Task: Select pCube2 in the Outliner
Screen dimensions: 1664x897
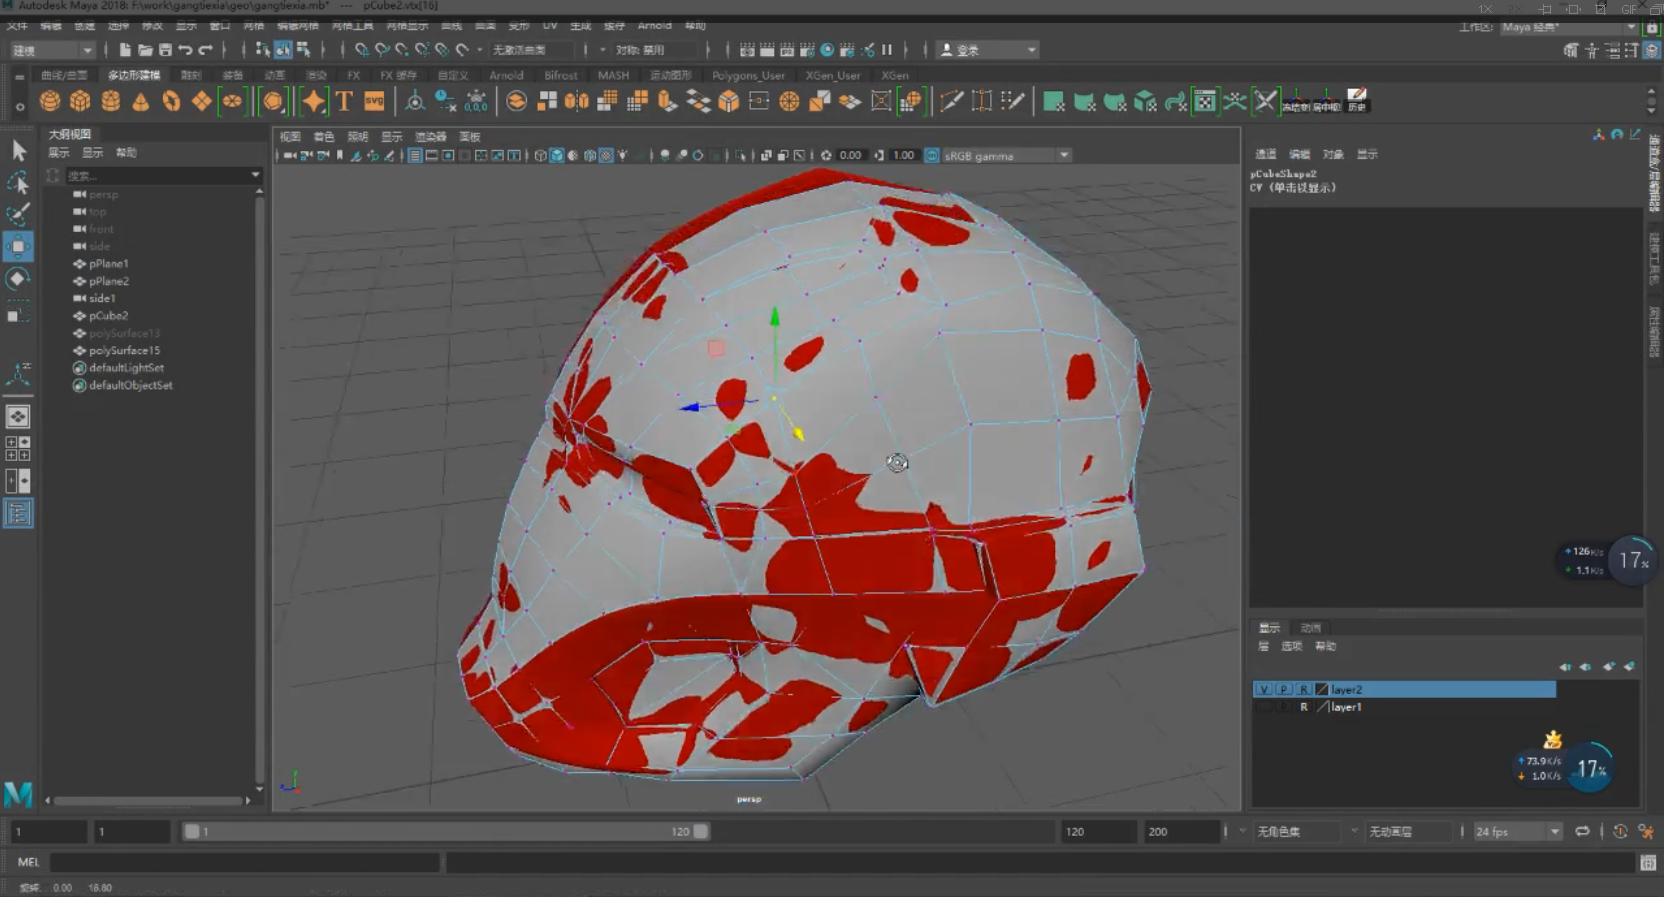Action: (x=108, y=316)
